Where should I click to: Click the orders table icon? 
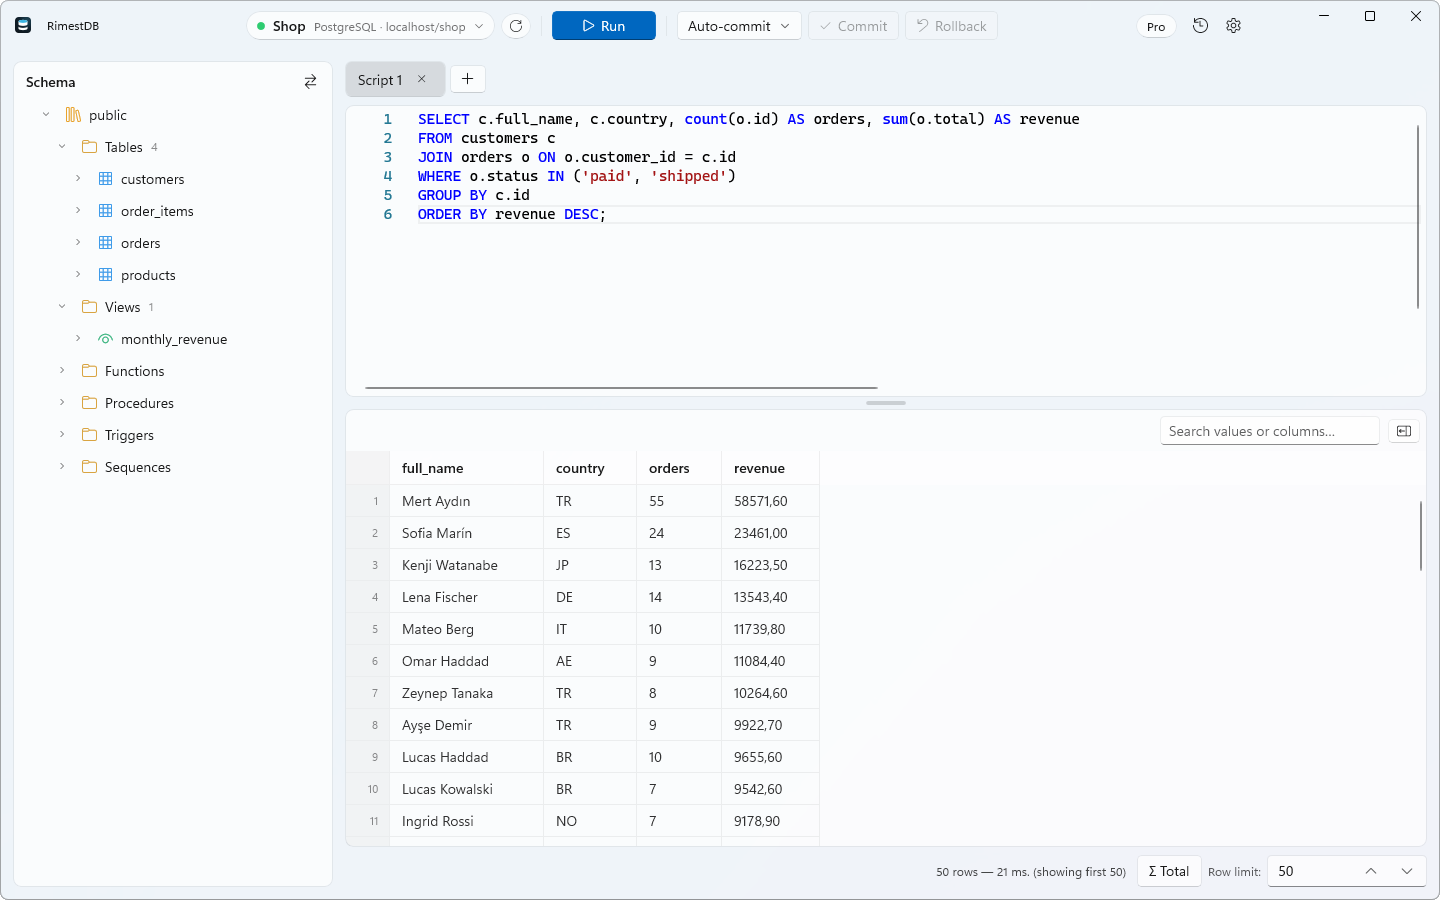coord(105,243)
